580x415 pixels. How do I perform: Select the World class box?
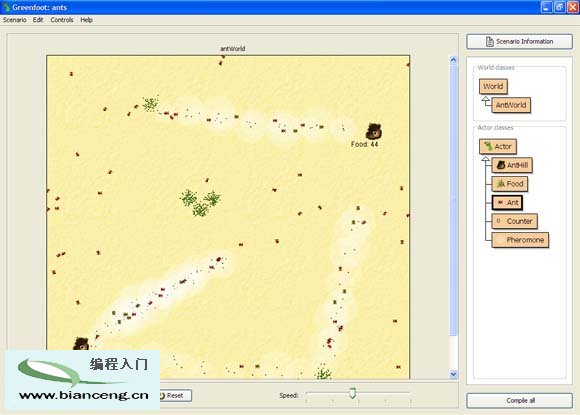pos(493,86)
